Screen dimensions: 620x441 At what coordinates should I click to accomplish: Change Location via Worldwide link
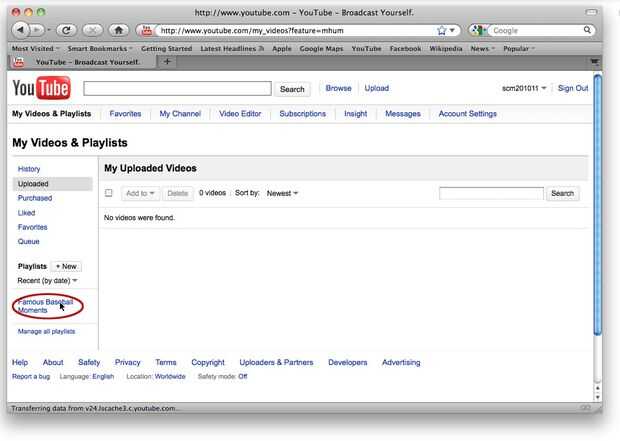pos(170,377)
